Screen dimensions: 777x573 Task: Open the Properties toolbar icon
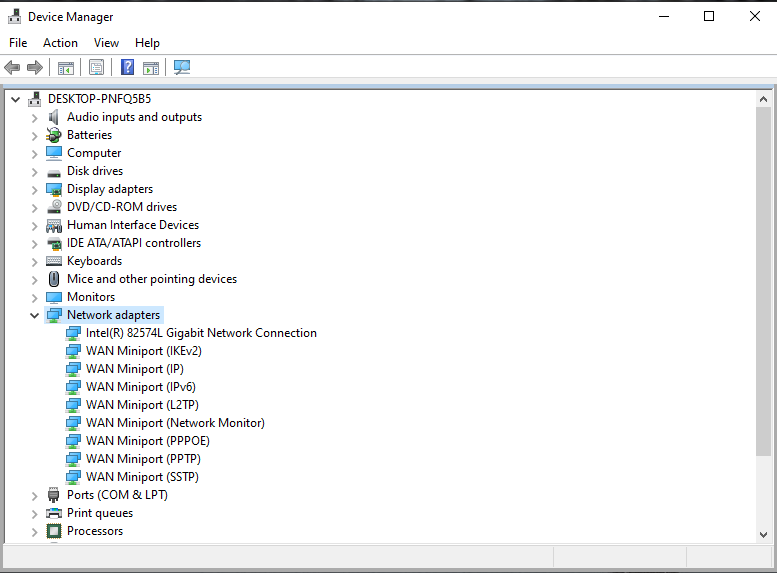pos(96,67)
